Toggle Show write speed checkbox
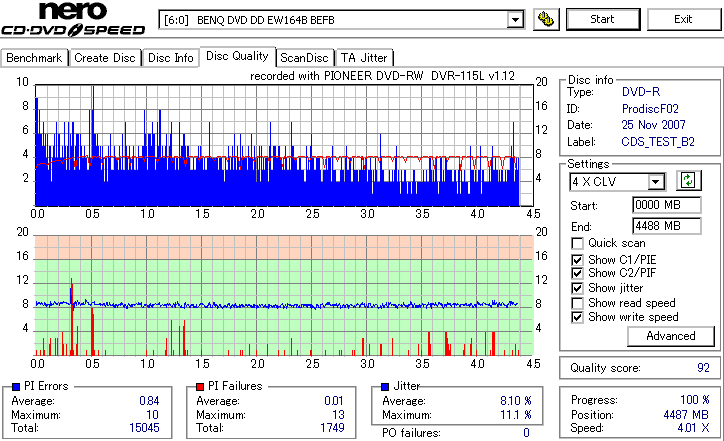The height and width of the screenshot is (441, 724). 577,317
